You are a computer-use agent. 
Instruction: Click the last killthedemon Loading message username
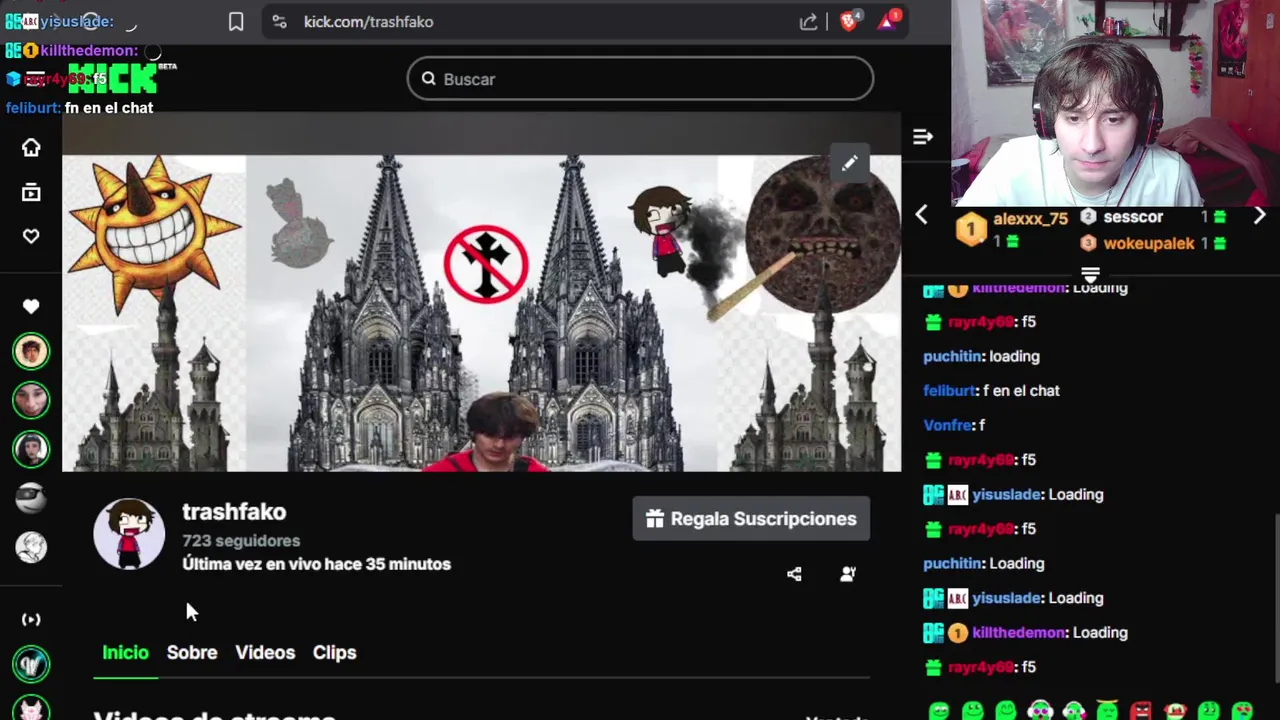(1018, 633)
